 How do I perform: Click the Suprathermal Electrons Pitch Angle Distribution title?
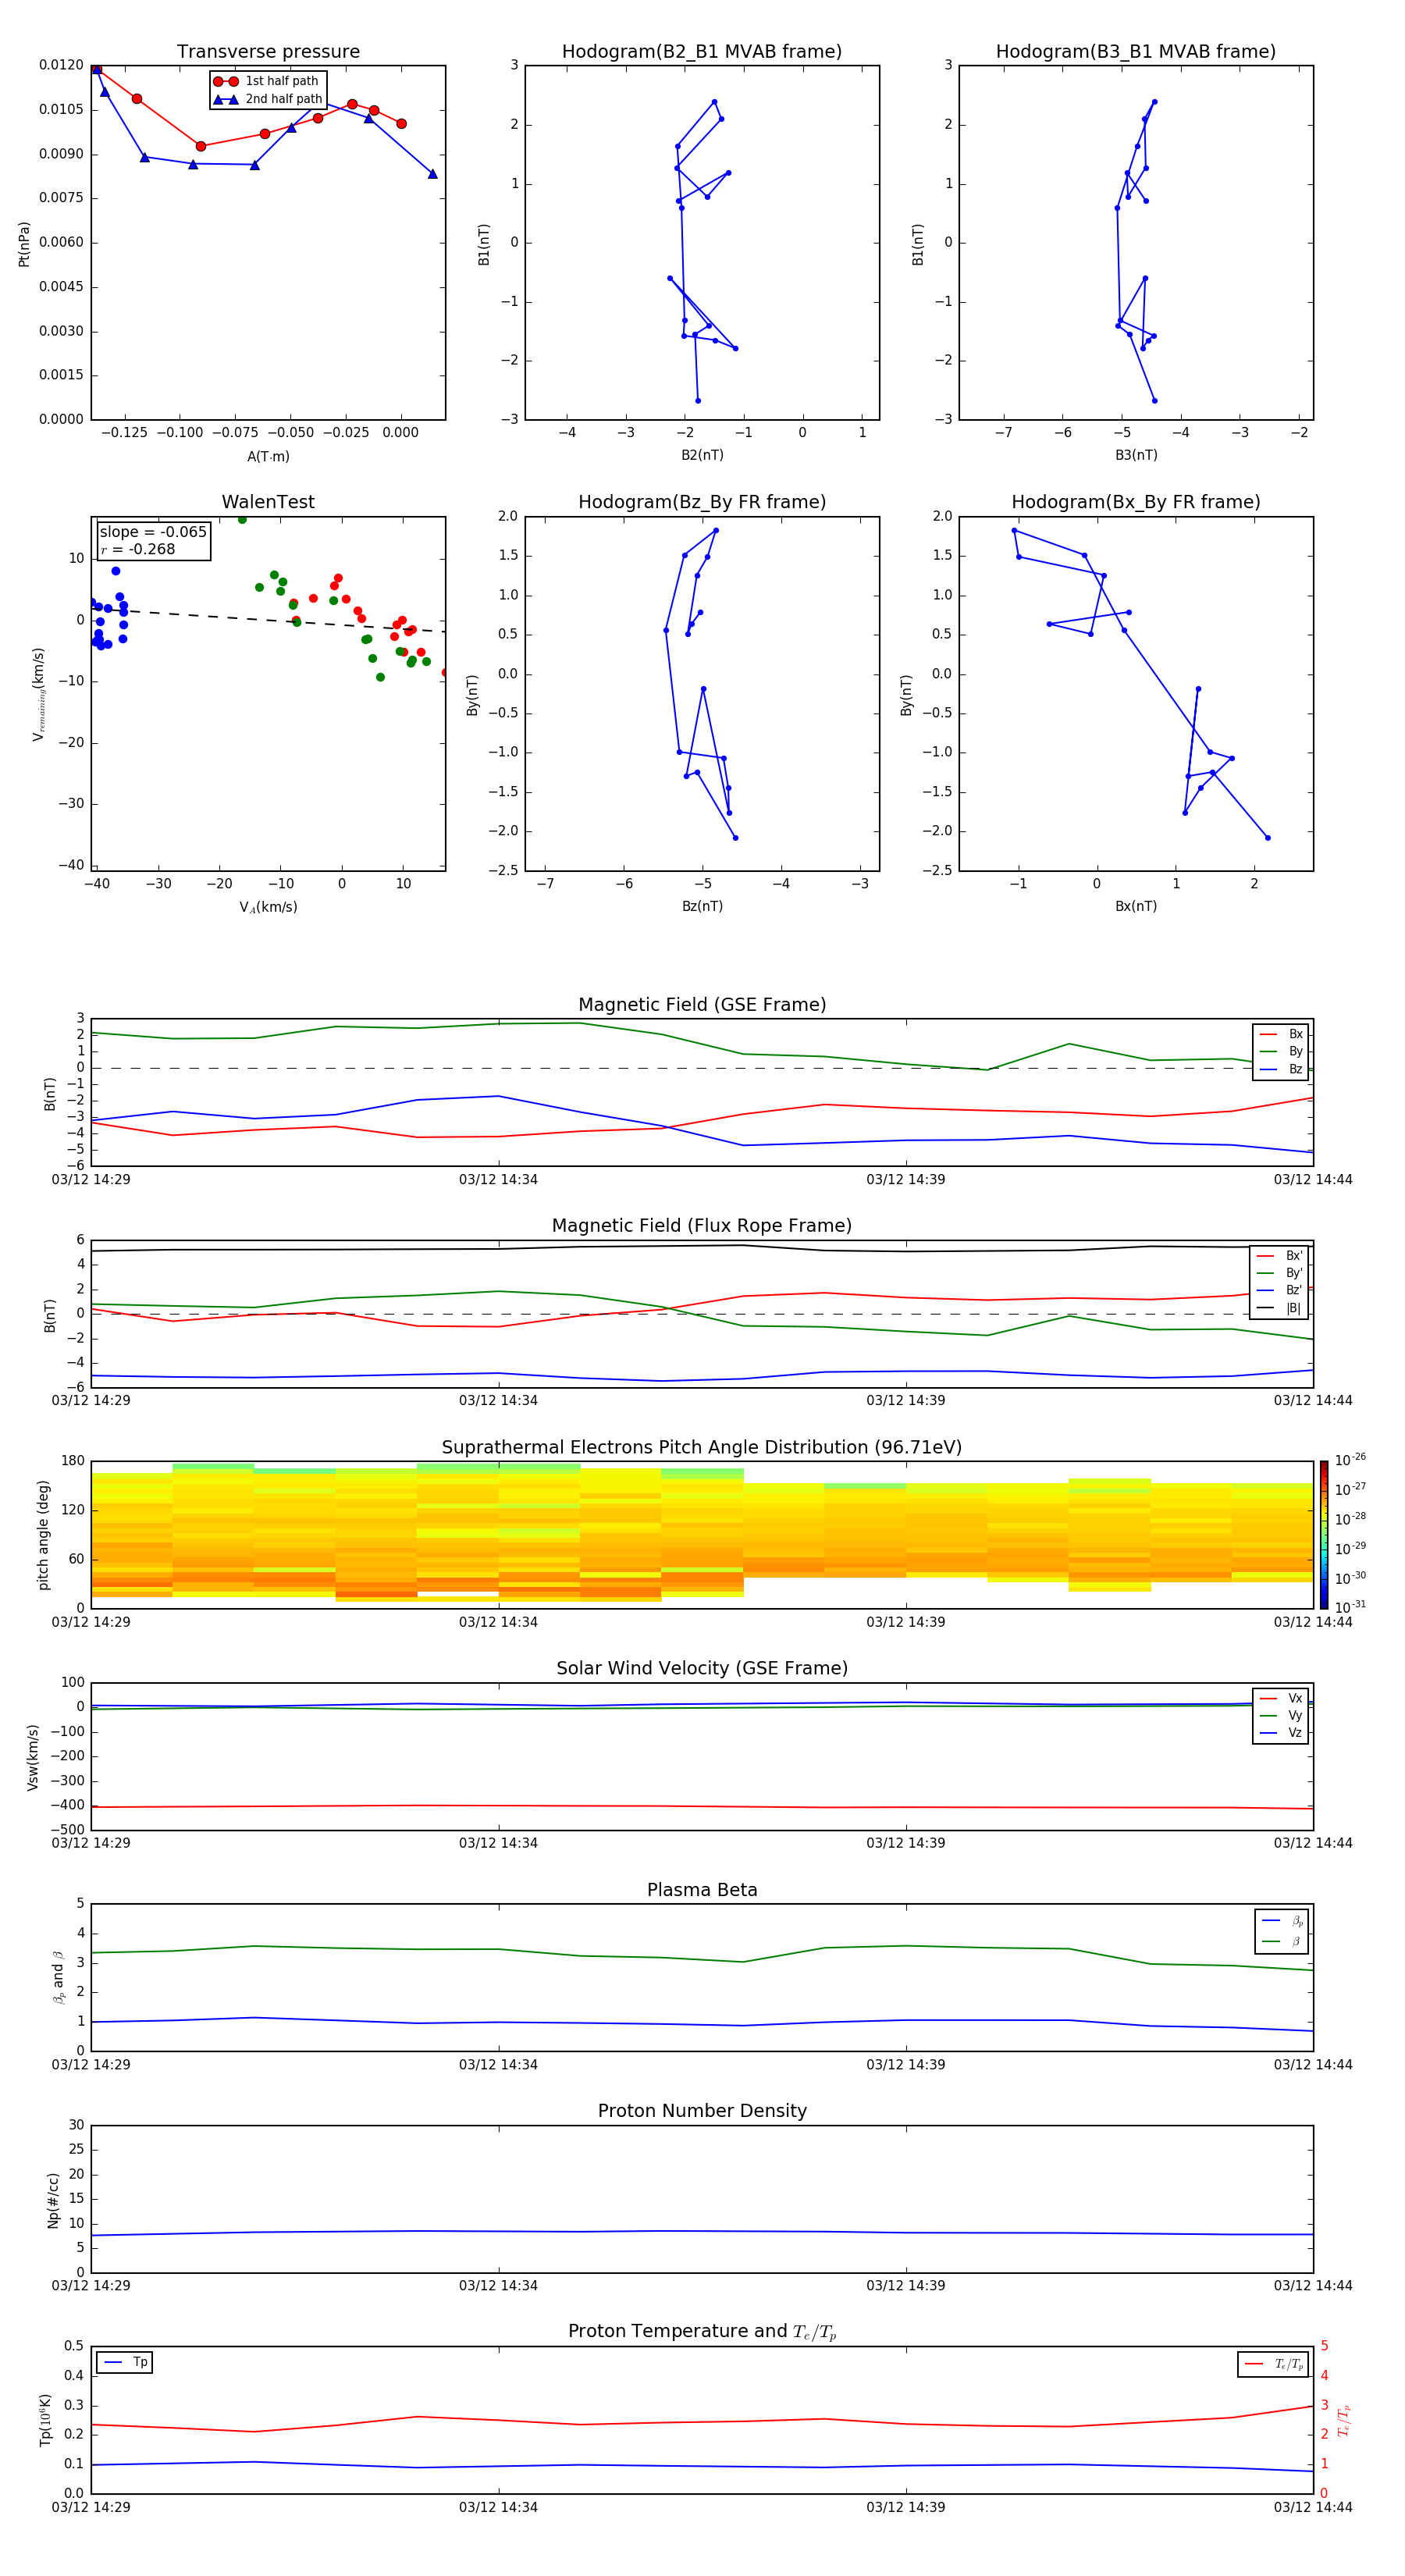[702, 1447]
